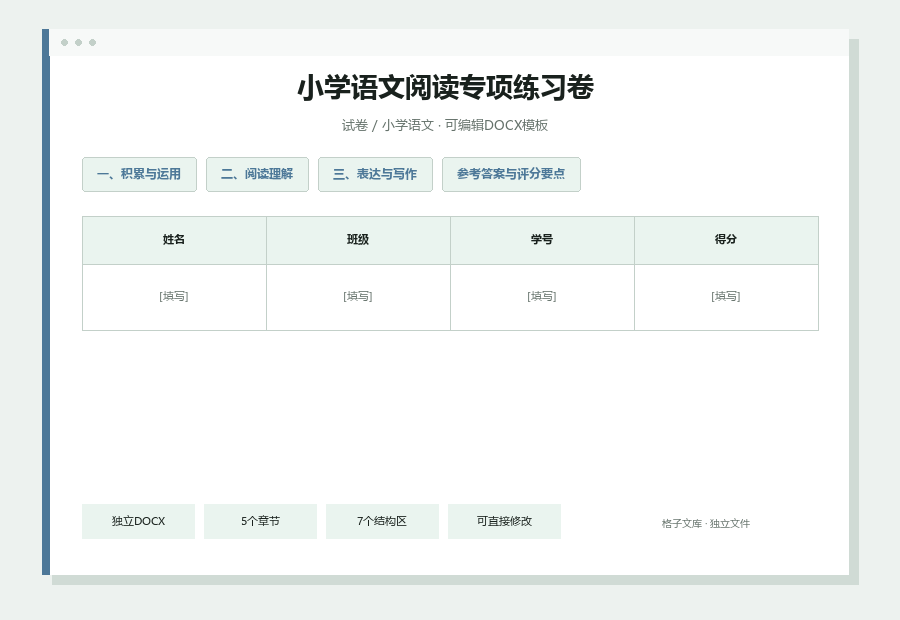The width and height of the screenshot is (900, 620).
Task: Click the [填写] cell under 得分
Action: coord(726,297)
